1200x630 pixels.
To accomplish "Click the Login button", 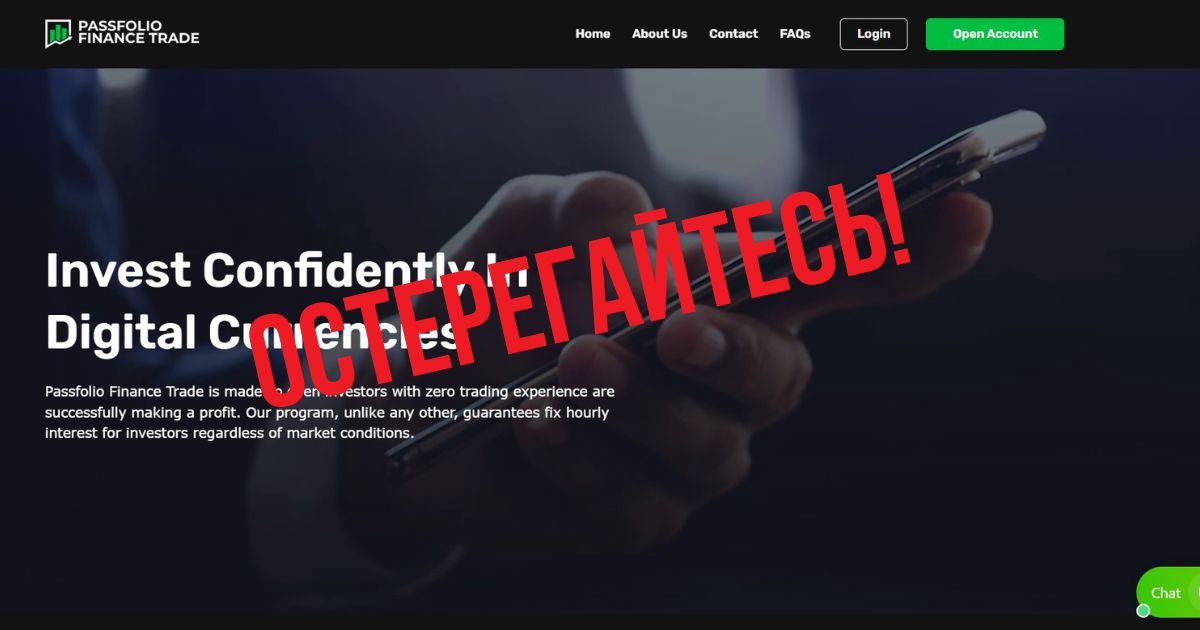I will (873, 34).
